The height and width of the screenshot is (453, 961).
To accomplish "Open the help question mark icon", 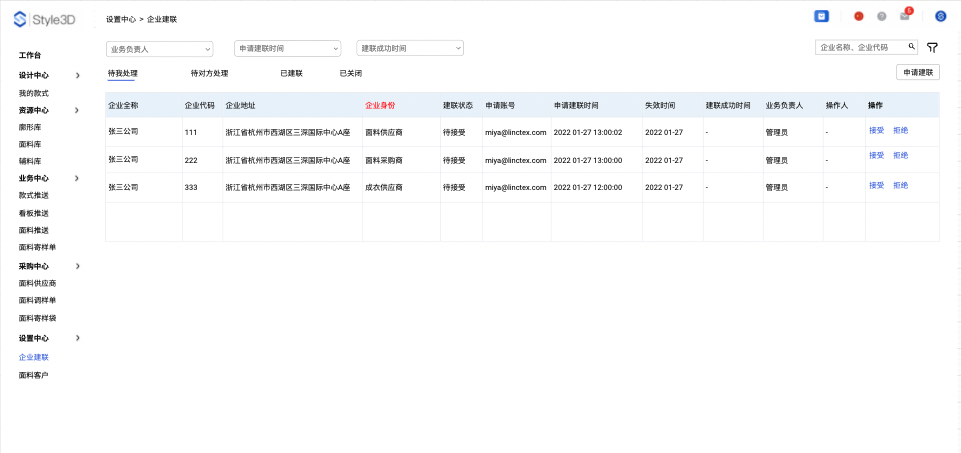I will click(x=881, y=16).
